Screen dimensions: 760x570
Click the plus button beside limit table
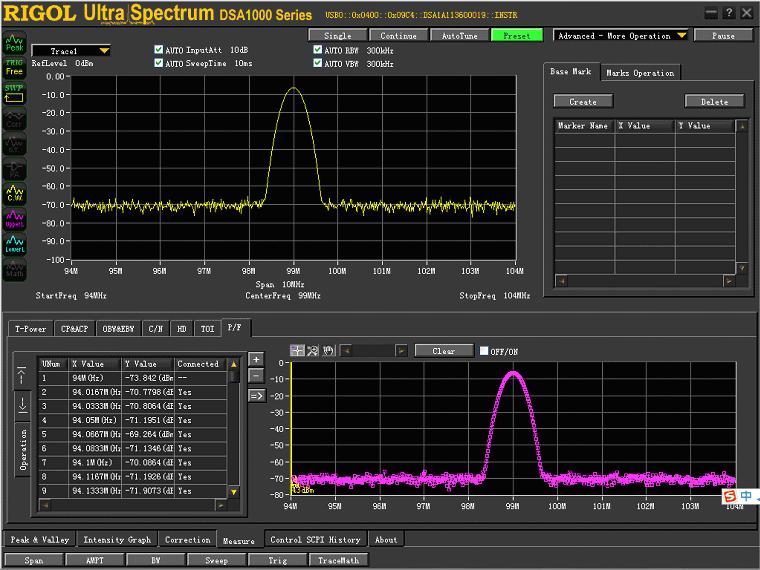[256, 359]
